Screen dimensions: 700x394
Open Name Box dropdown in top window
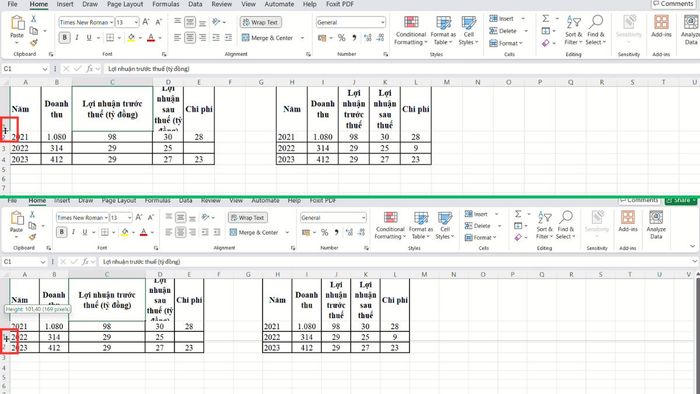pos(44,69)
